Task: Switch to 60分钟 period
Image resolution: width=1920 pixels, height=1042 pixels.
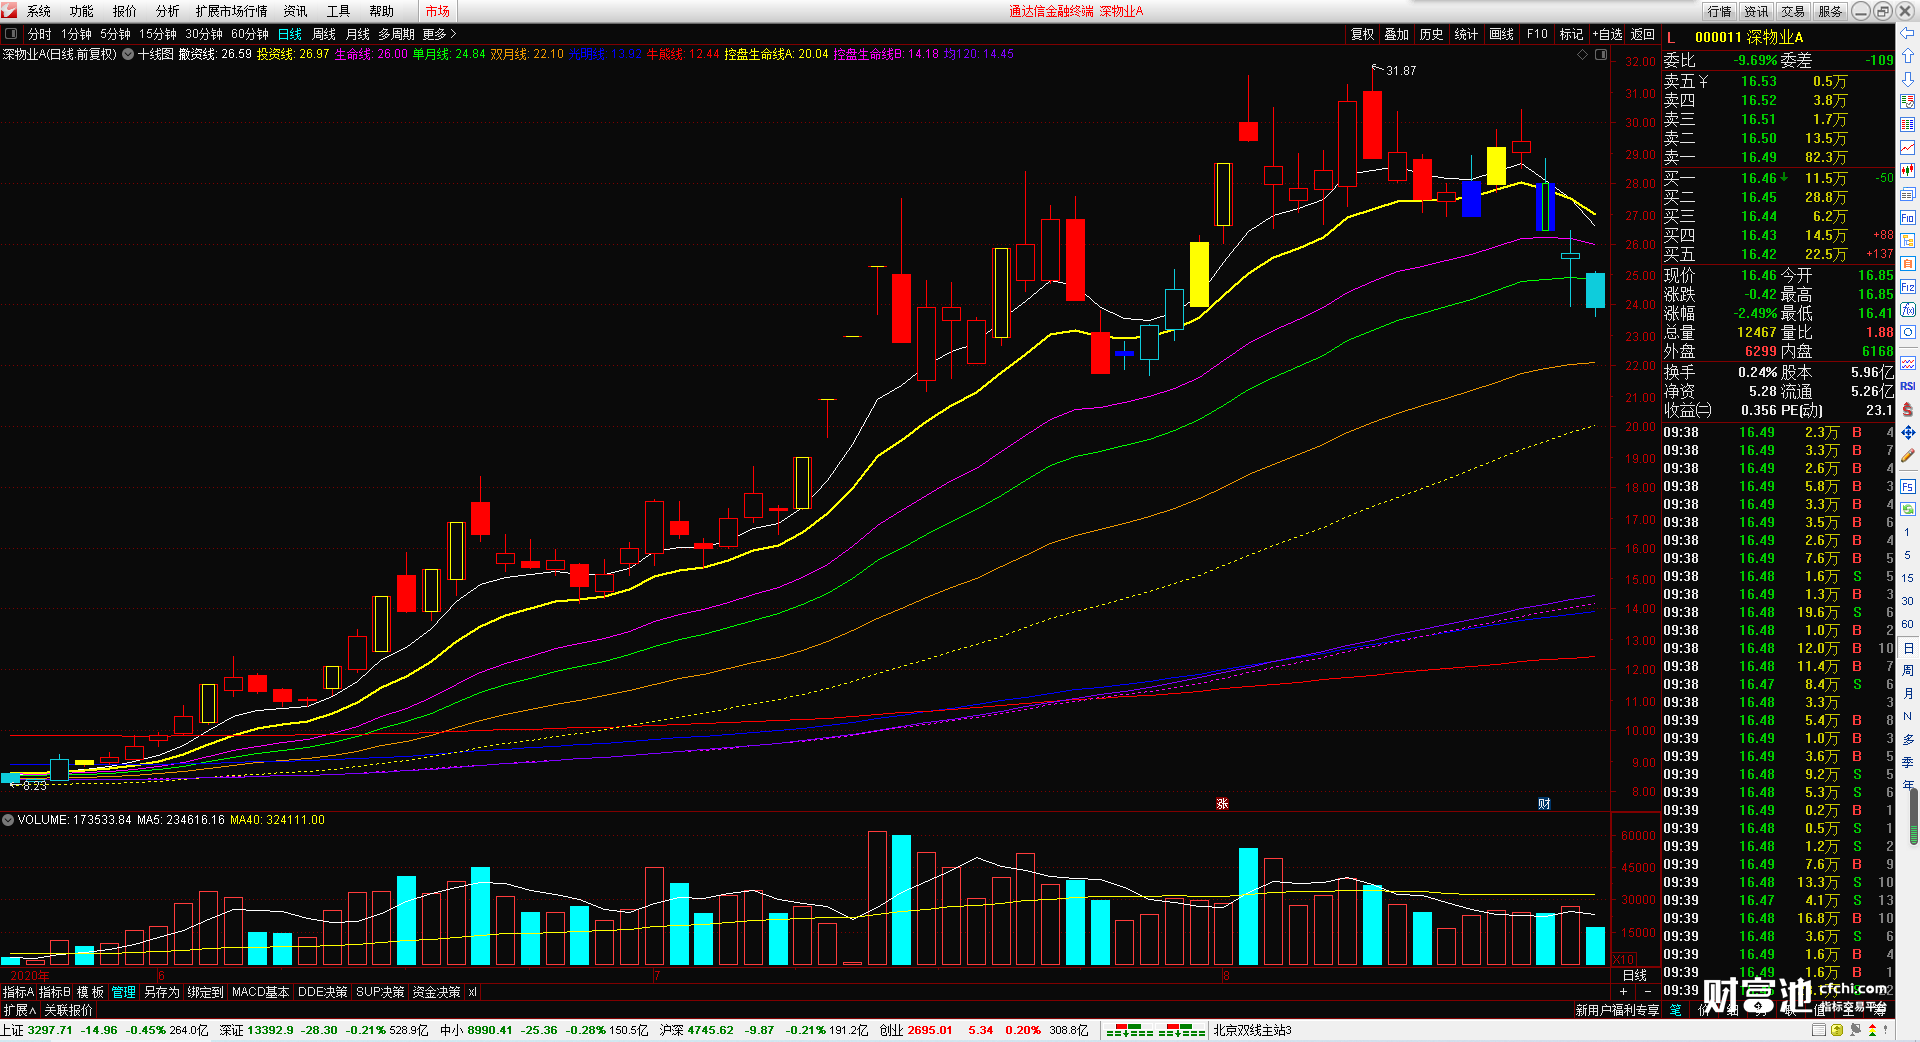Action: click(250, 34)
